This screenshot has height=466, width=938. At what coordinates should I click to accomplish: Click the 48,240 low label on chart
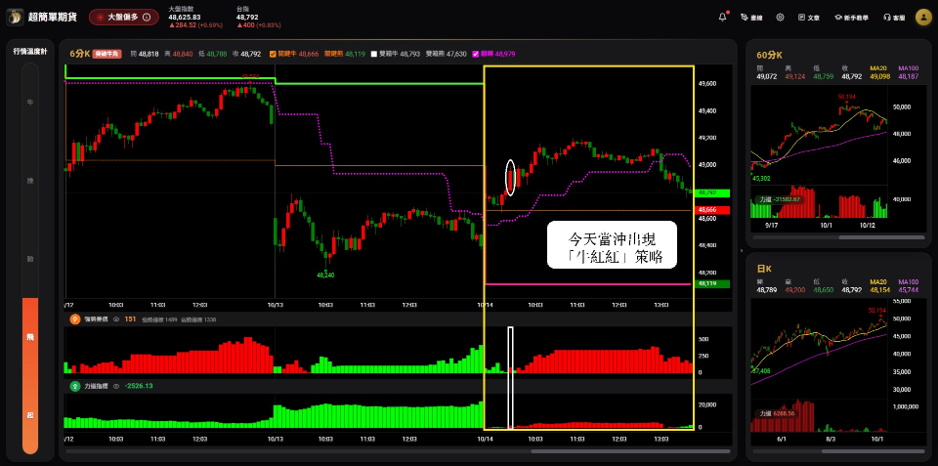pos(325,275)
